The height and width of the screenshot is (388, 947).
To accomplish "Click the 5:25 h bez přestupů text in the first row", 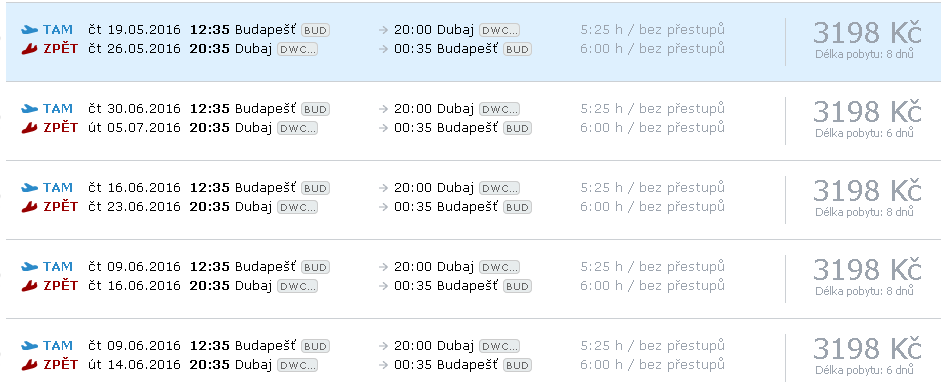I will tap(652, 30).
